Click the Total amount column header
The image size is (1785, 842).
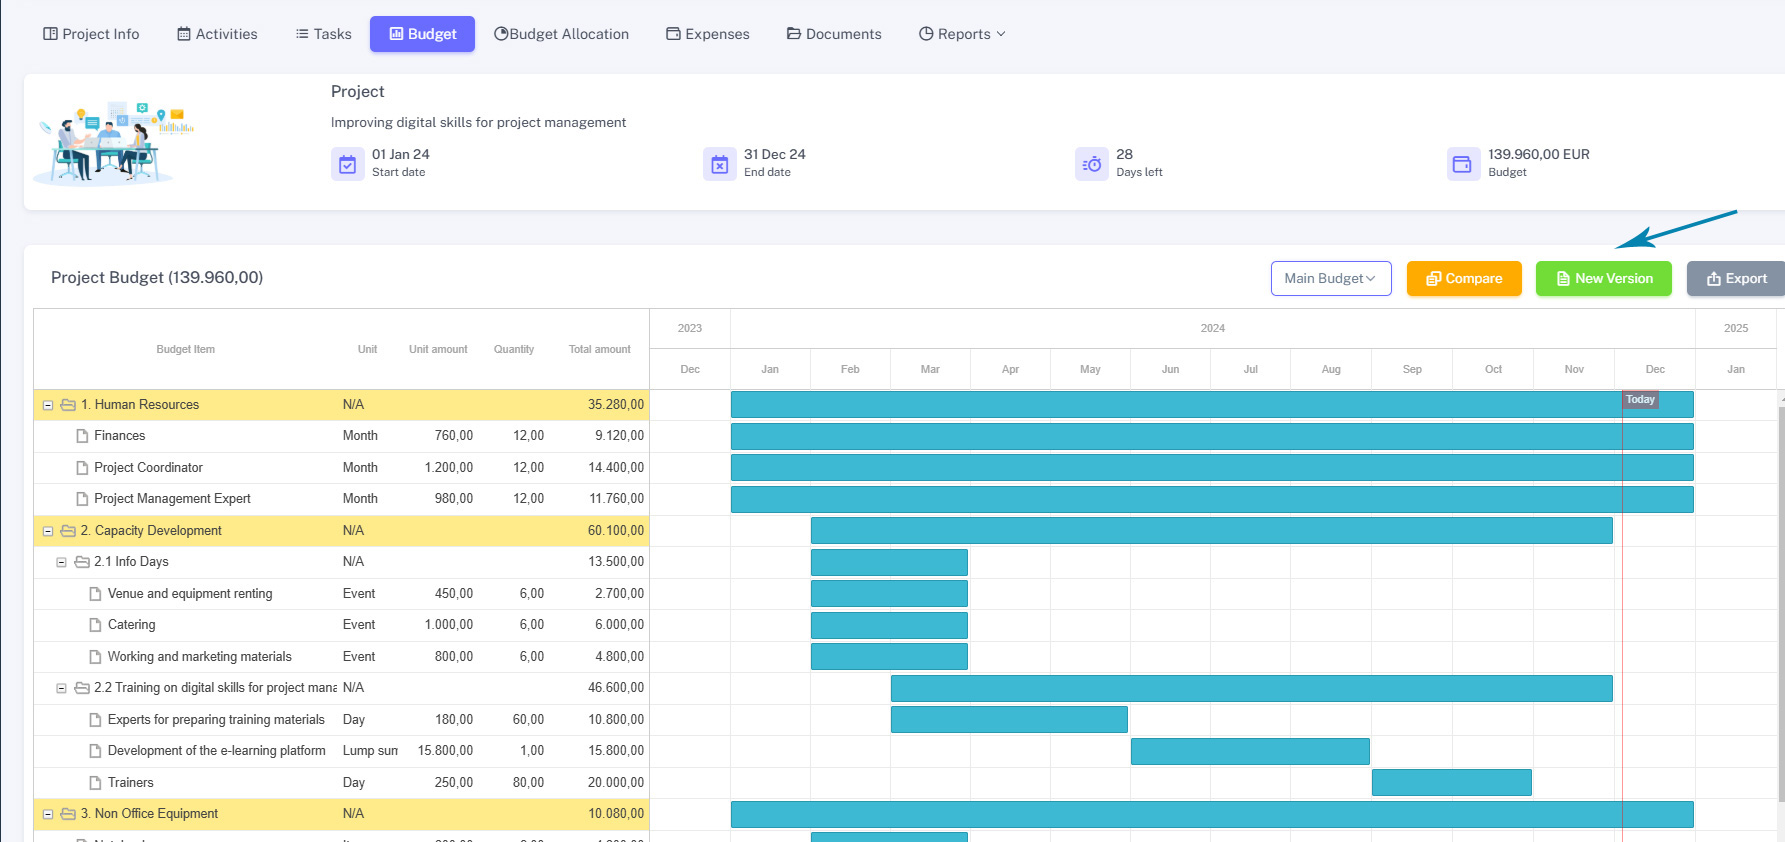[x=600, y=350]
